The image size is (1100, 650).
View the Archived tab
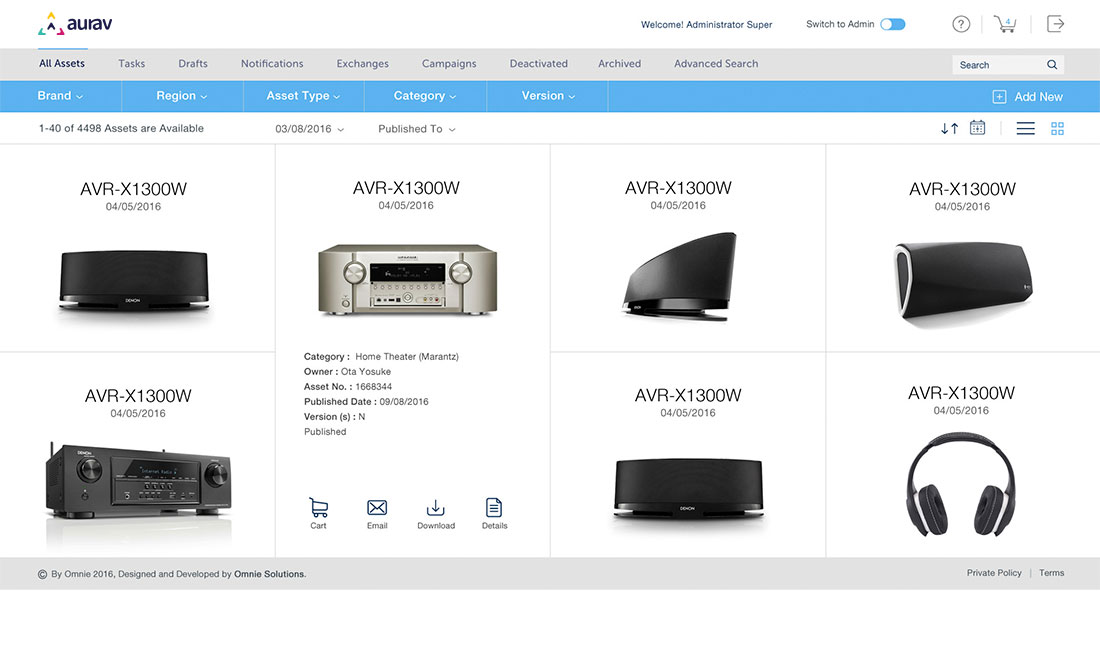point(619,63)
